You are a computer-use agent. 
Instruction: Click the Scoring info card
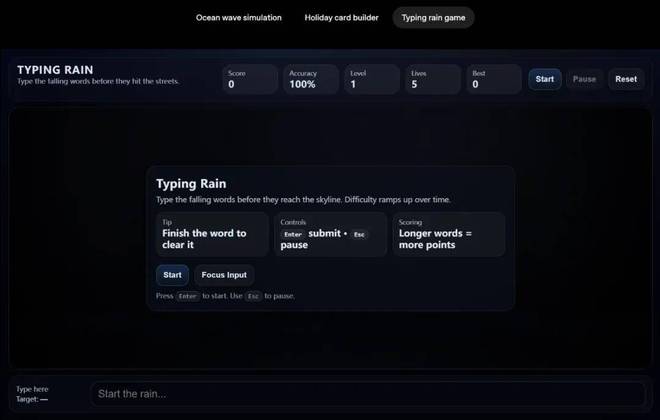[x=449, y=234]
